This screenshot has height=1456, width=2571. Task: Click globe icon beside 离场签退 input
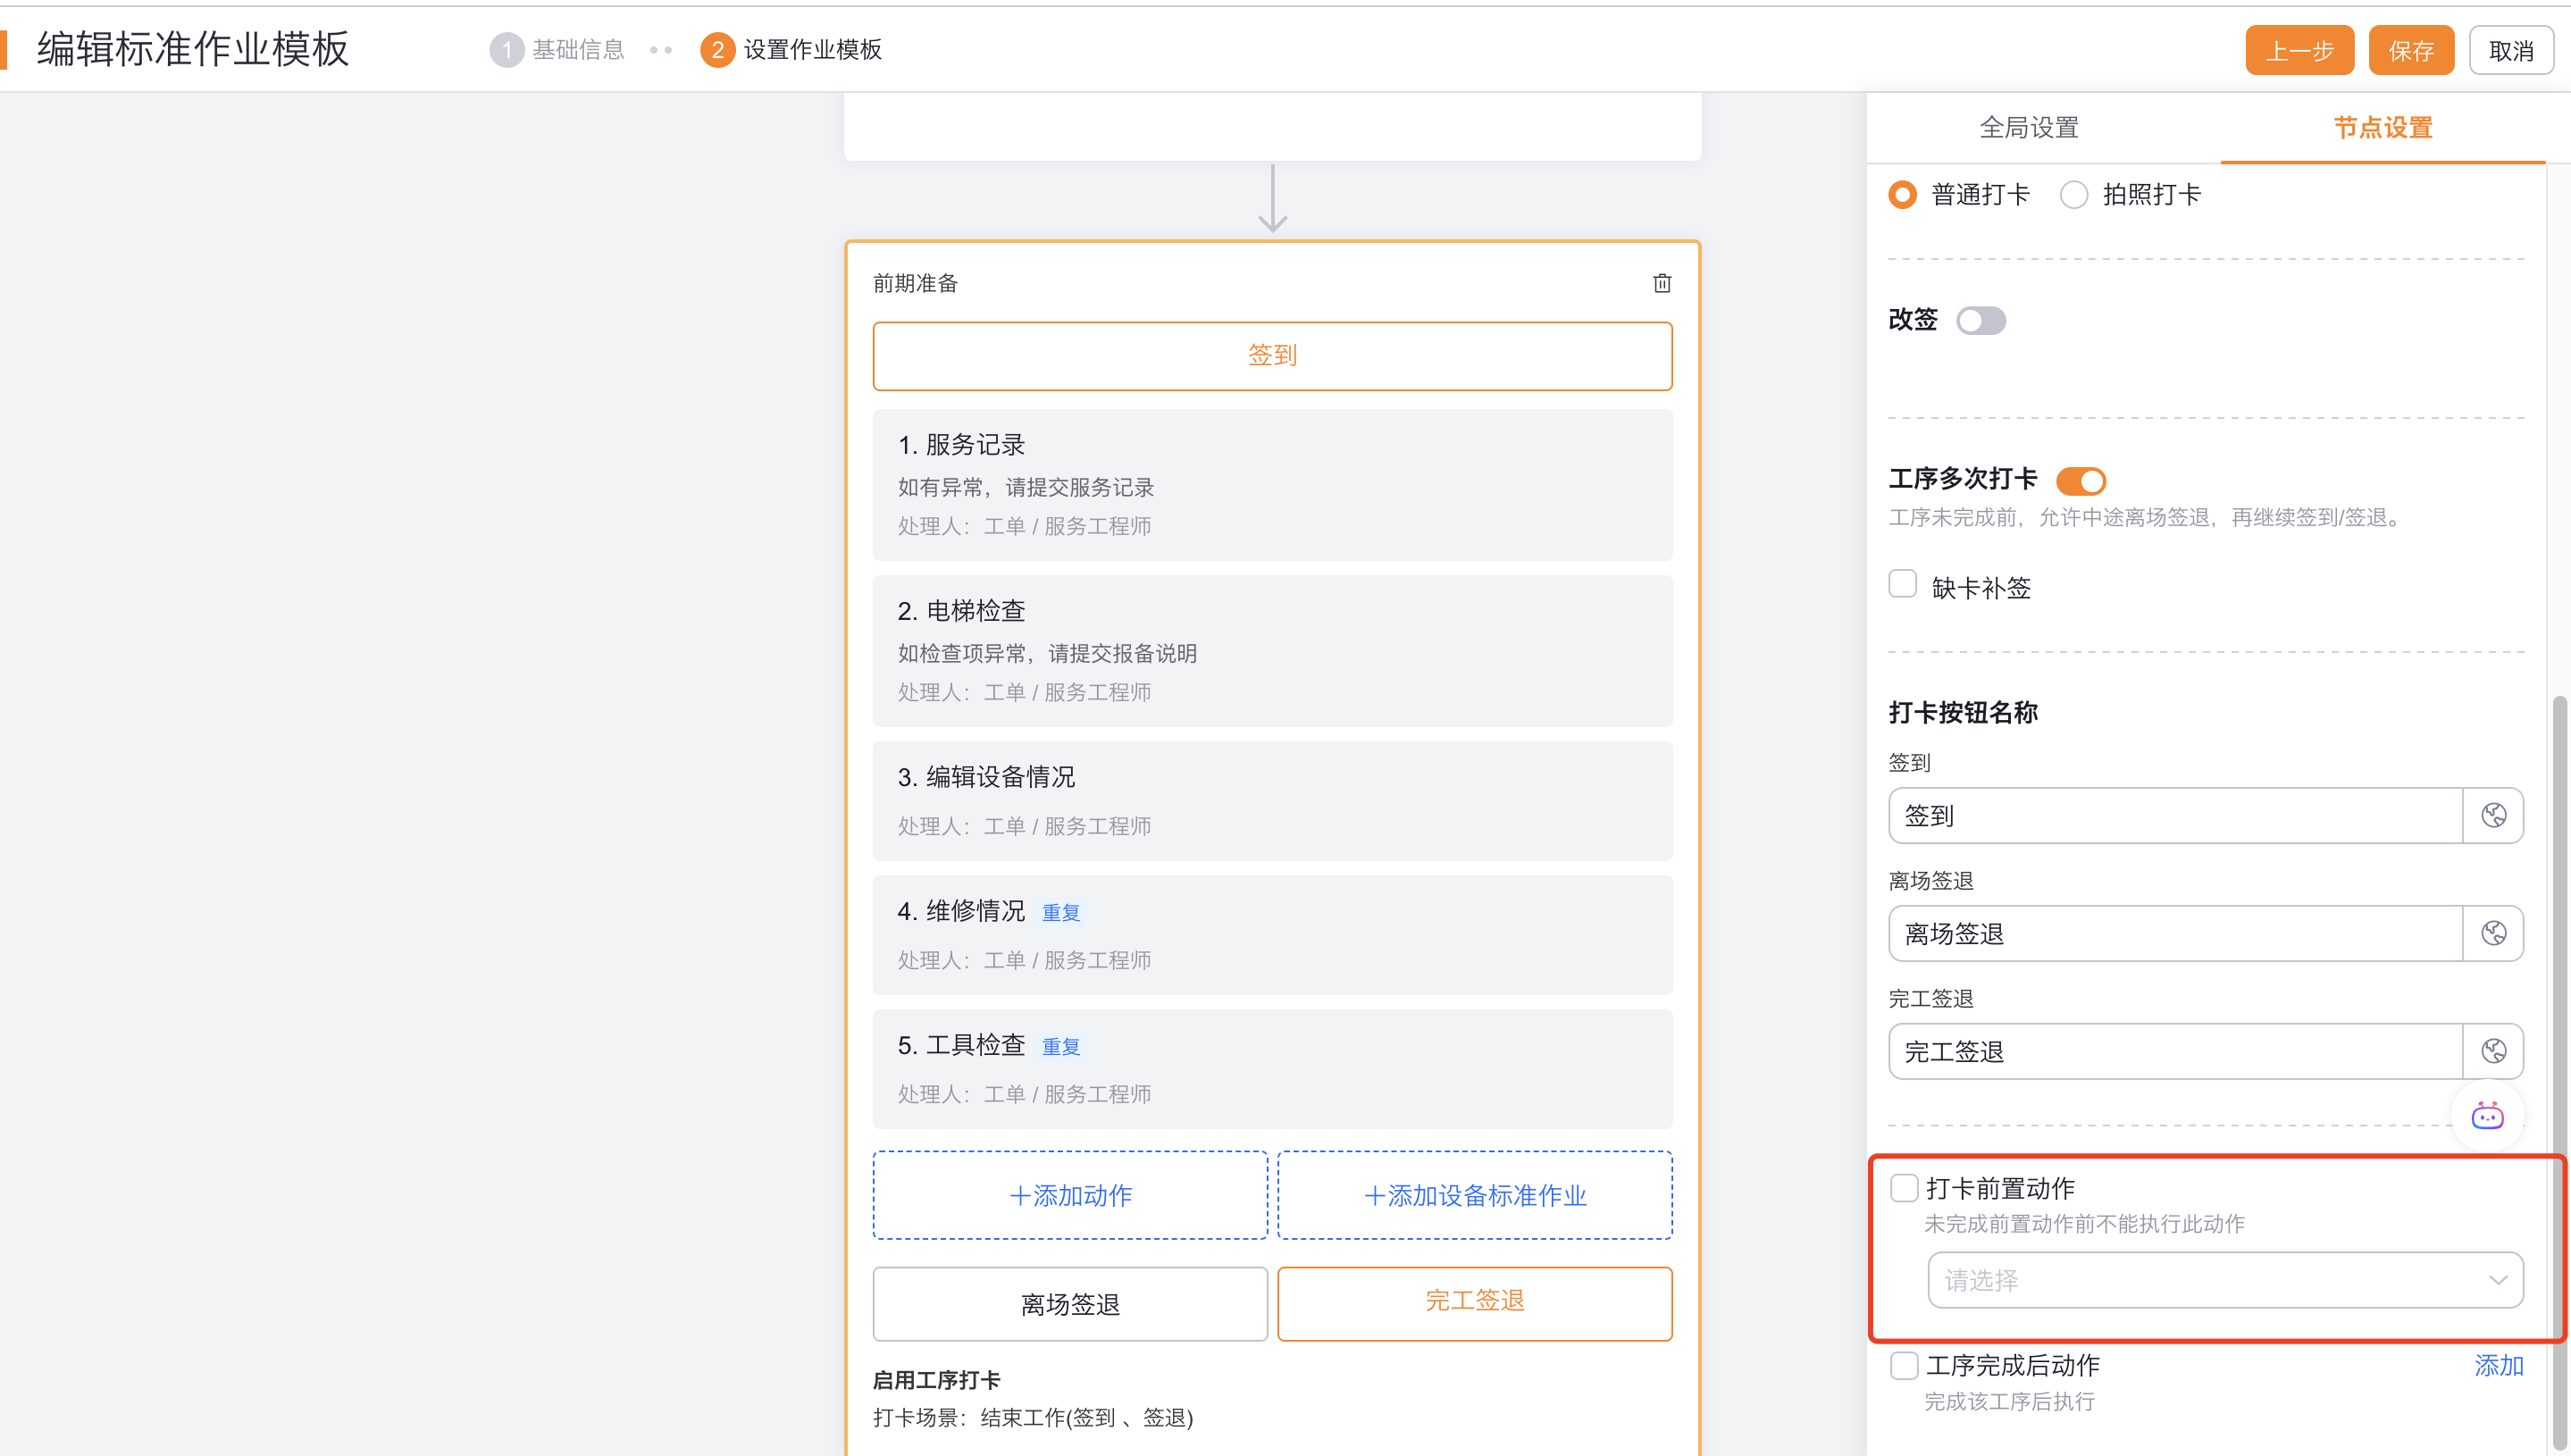tap(2493, 933)
